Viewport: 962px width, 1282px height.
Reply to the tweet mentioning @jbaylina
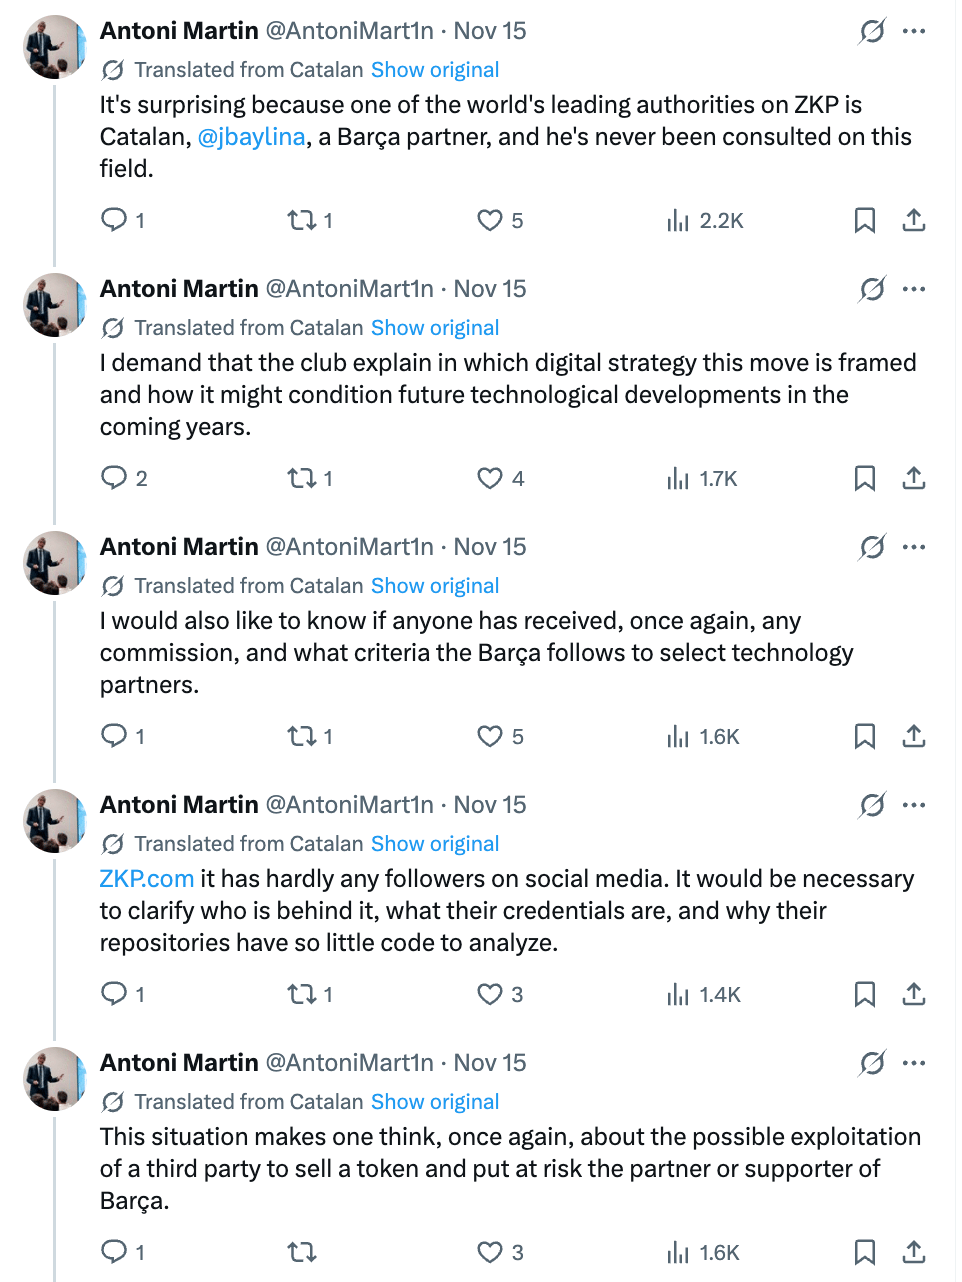(115, 220)
